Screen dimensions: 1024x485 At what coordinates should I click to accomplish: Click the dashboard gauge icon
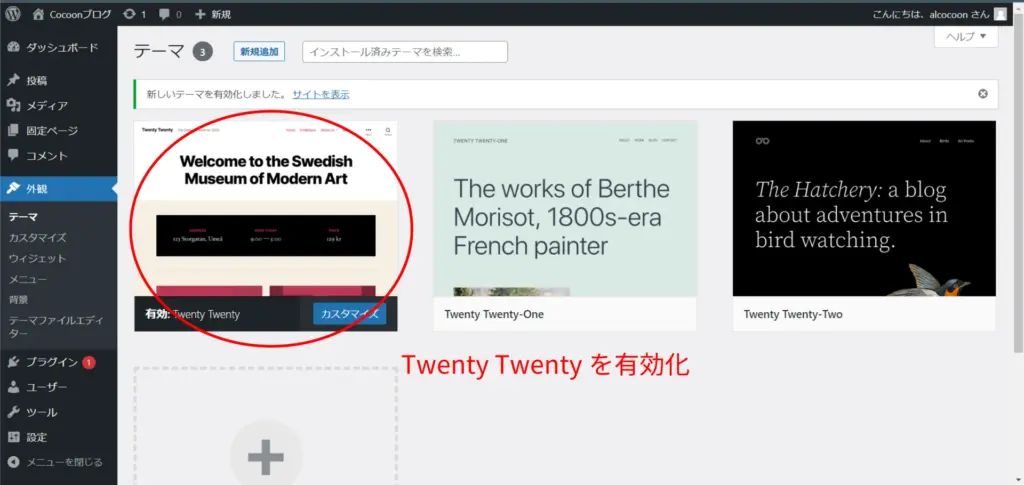pos(13,48)
